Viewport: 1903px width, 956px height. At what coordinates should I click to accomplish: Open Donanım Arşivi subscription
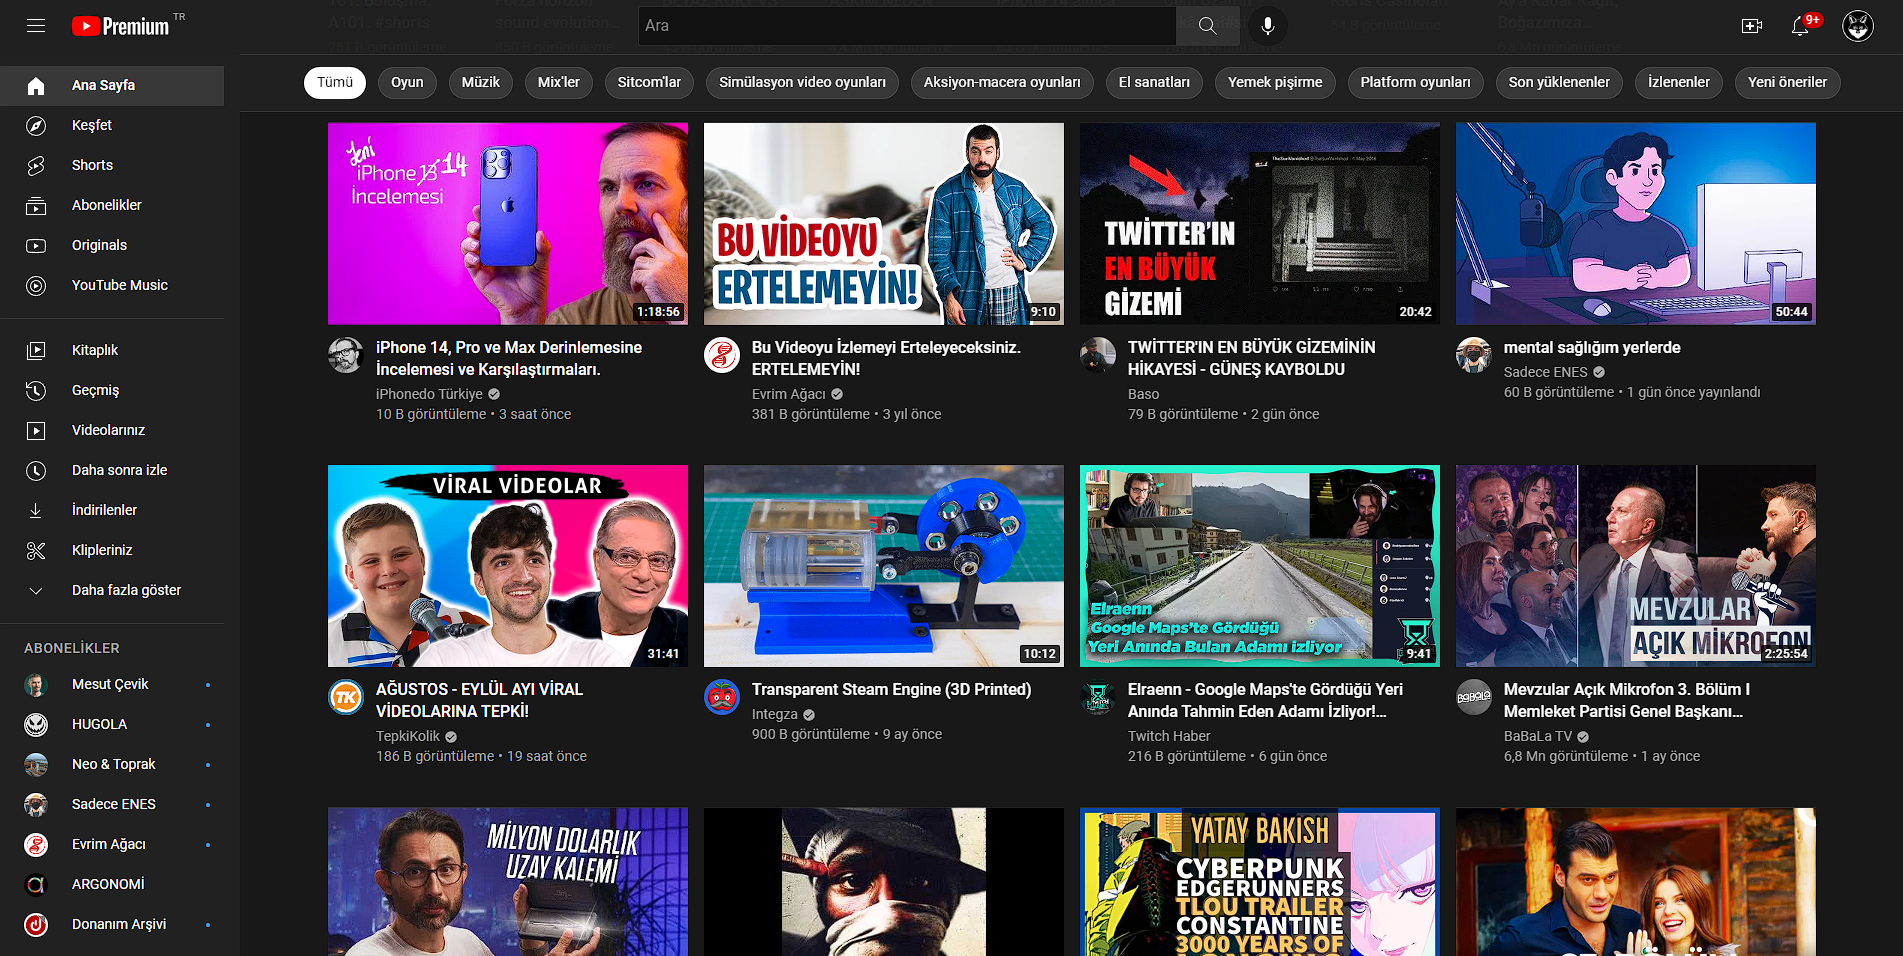tap(112, 925)
